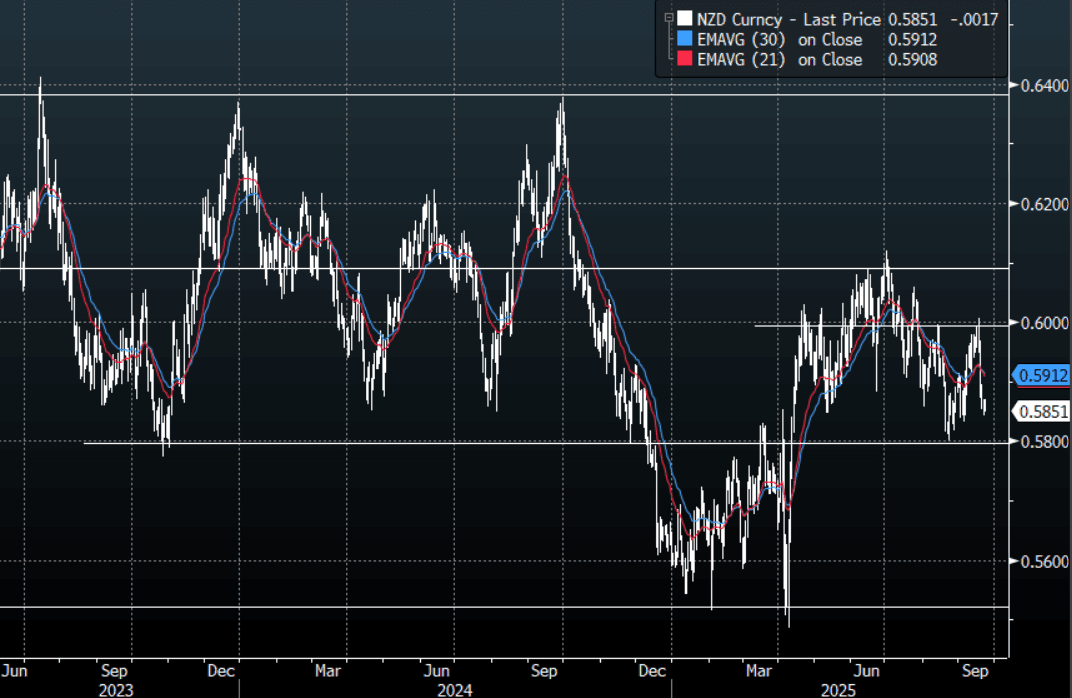Click the 2024 year label on time axis
The image size is (1072, 698).
453,689
